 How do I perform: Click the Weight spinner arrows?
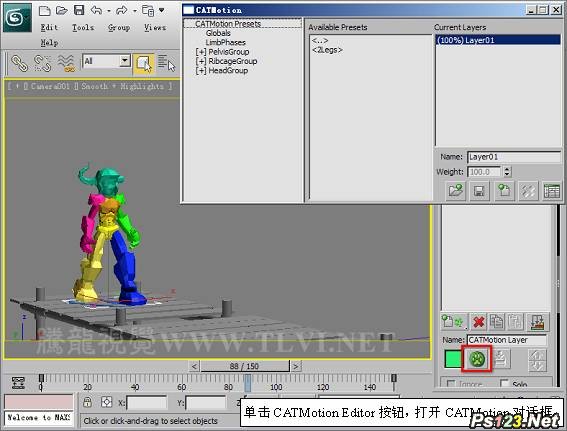(x=507, y=171)
